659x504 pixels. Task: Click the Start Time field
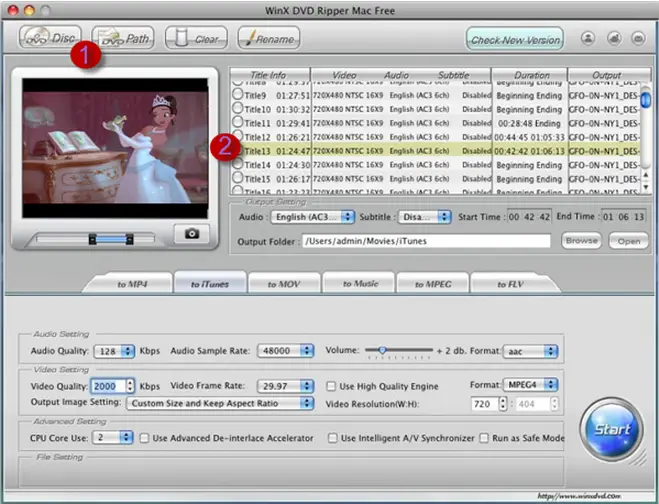pos(529,217)
